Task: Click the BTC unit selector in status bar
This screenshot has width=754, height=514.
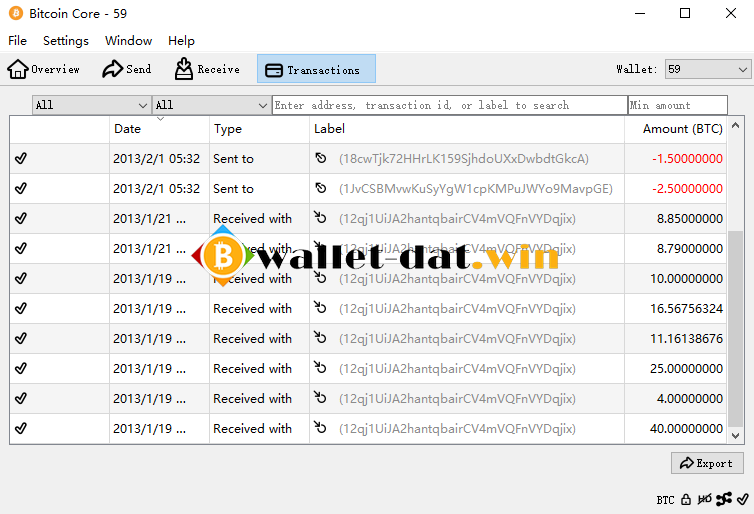Action: pos(666,500)
